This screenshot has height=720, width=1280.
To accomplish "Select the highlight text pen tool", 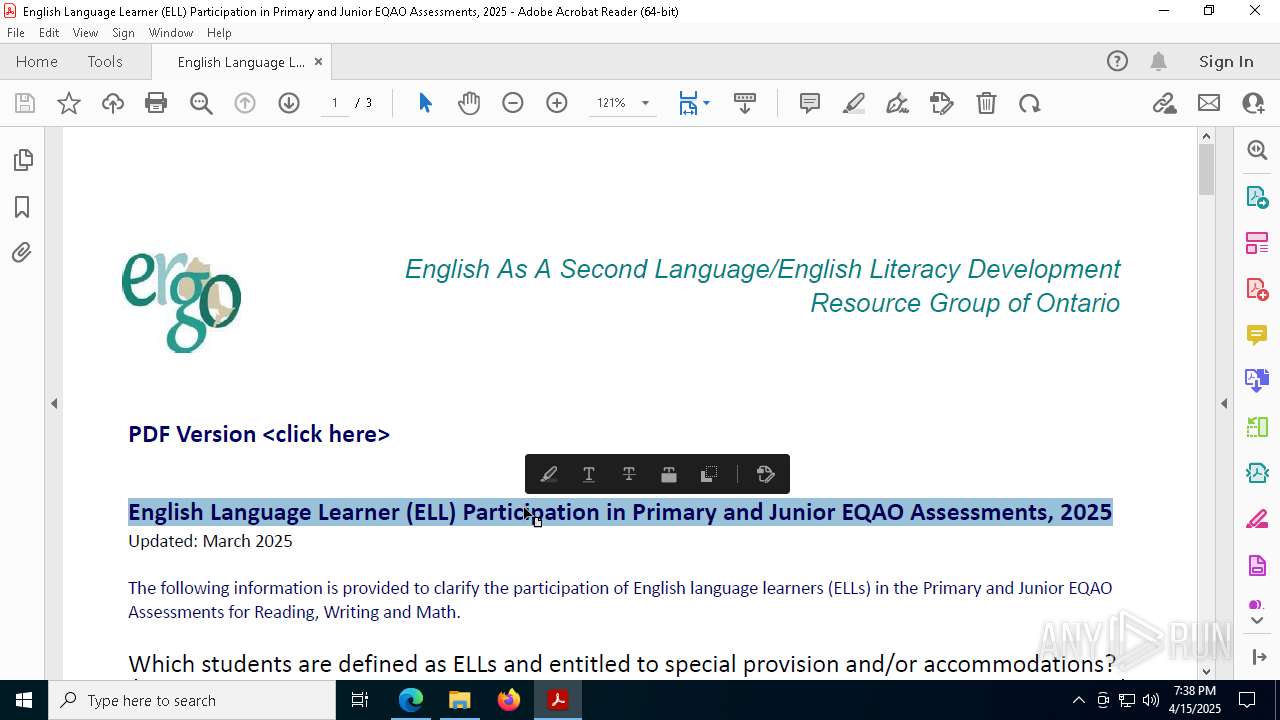I will tap(854, 103).
